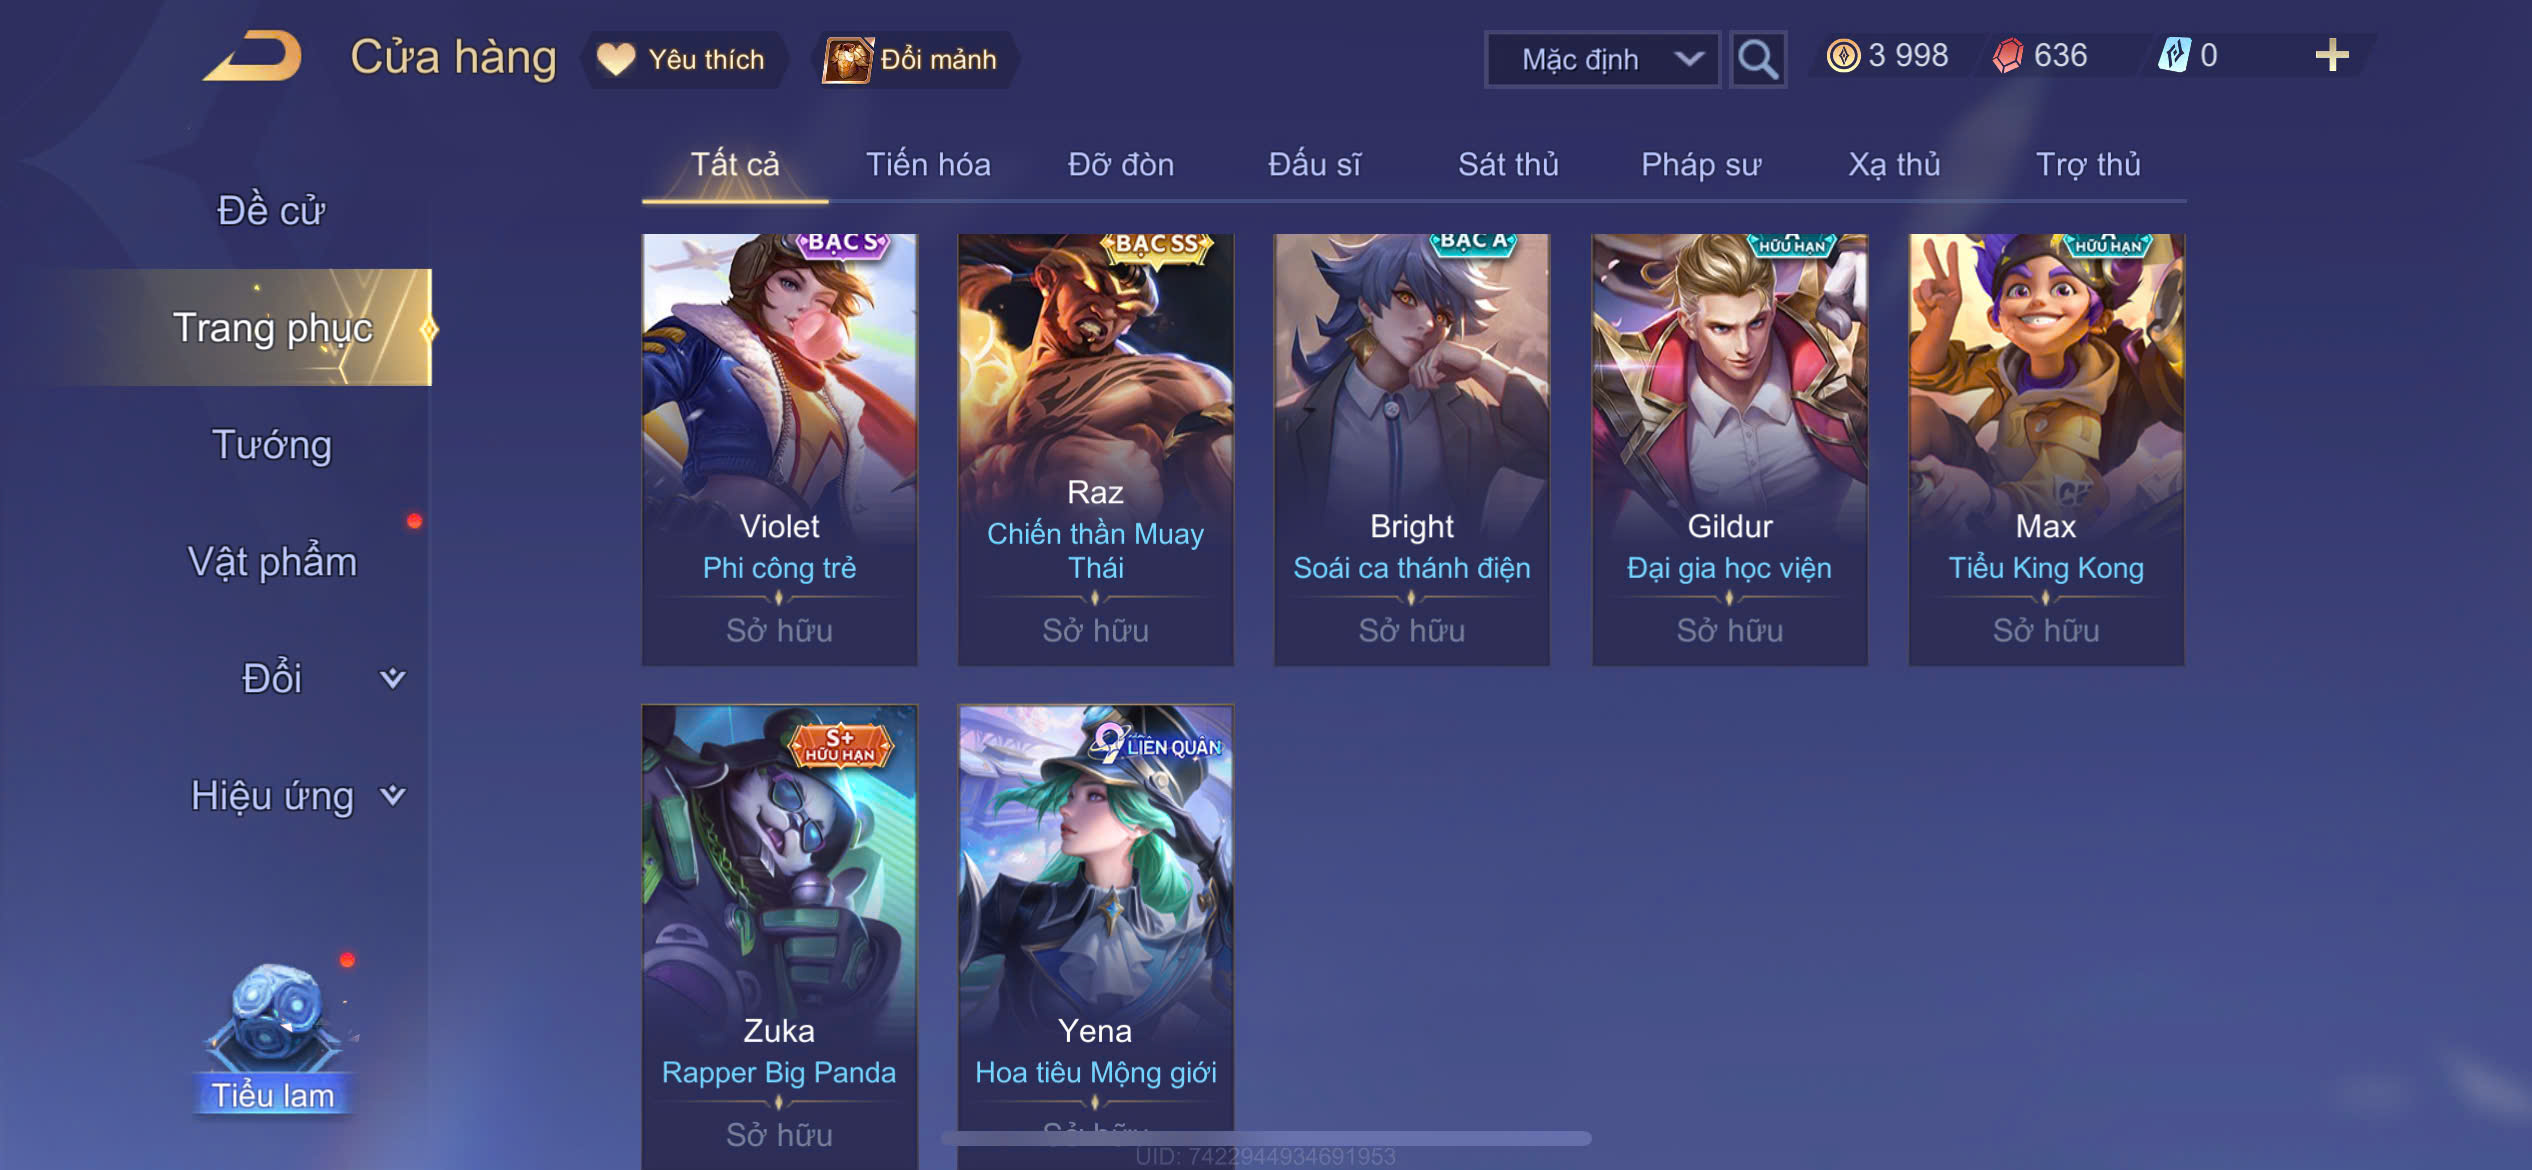The width and height of the screenshot is (2532, 1170).
Task: Switch to the Pháp sư tab
Action: click(x=1701, y=164)
